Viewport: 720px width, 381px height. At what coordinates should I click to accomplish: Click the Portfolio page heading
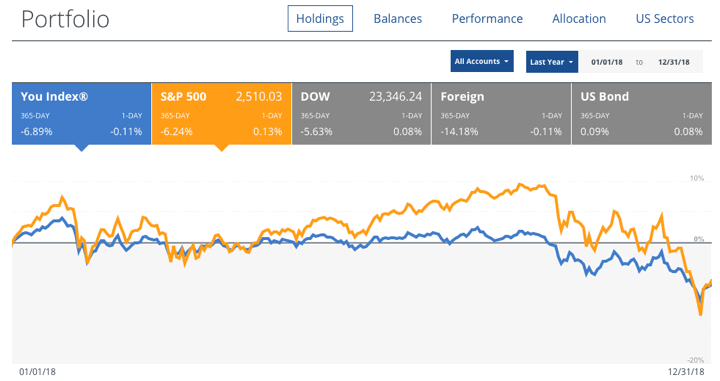coord(65,20)
